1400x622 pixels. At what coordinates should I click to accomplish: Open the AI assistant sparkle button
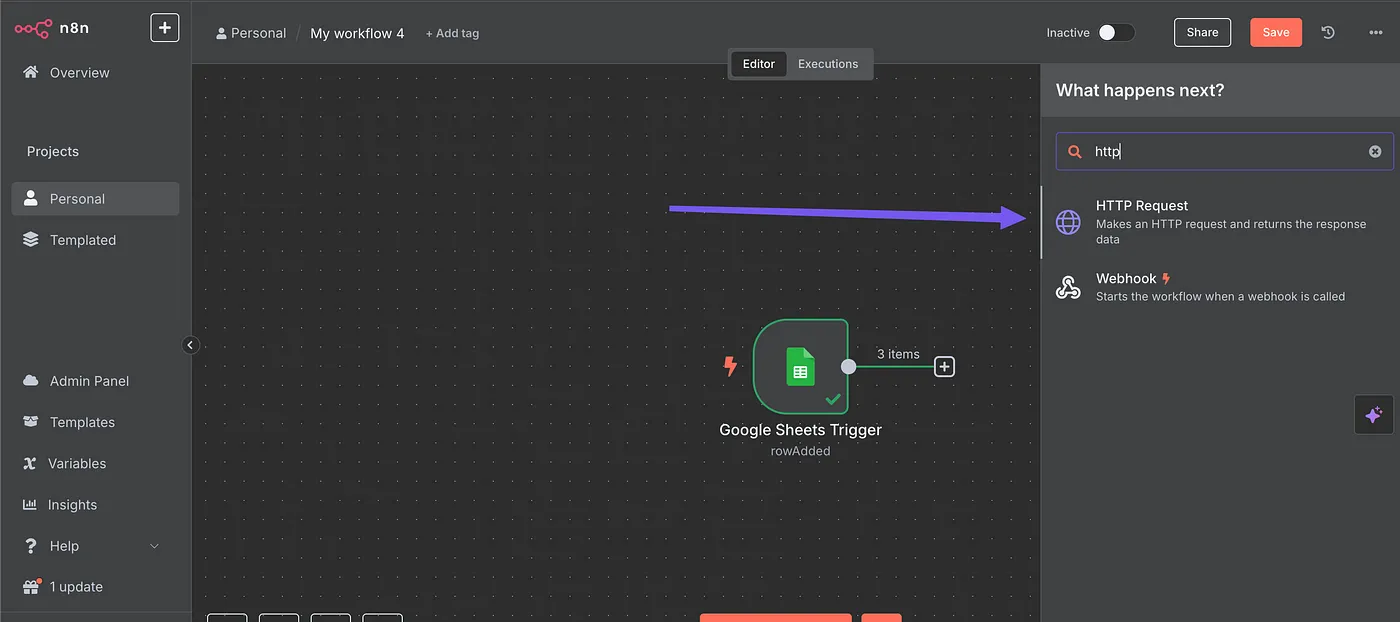point(1374,414)
